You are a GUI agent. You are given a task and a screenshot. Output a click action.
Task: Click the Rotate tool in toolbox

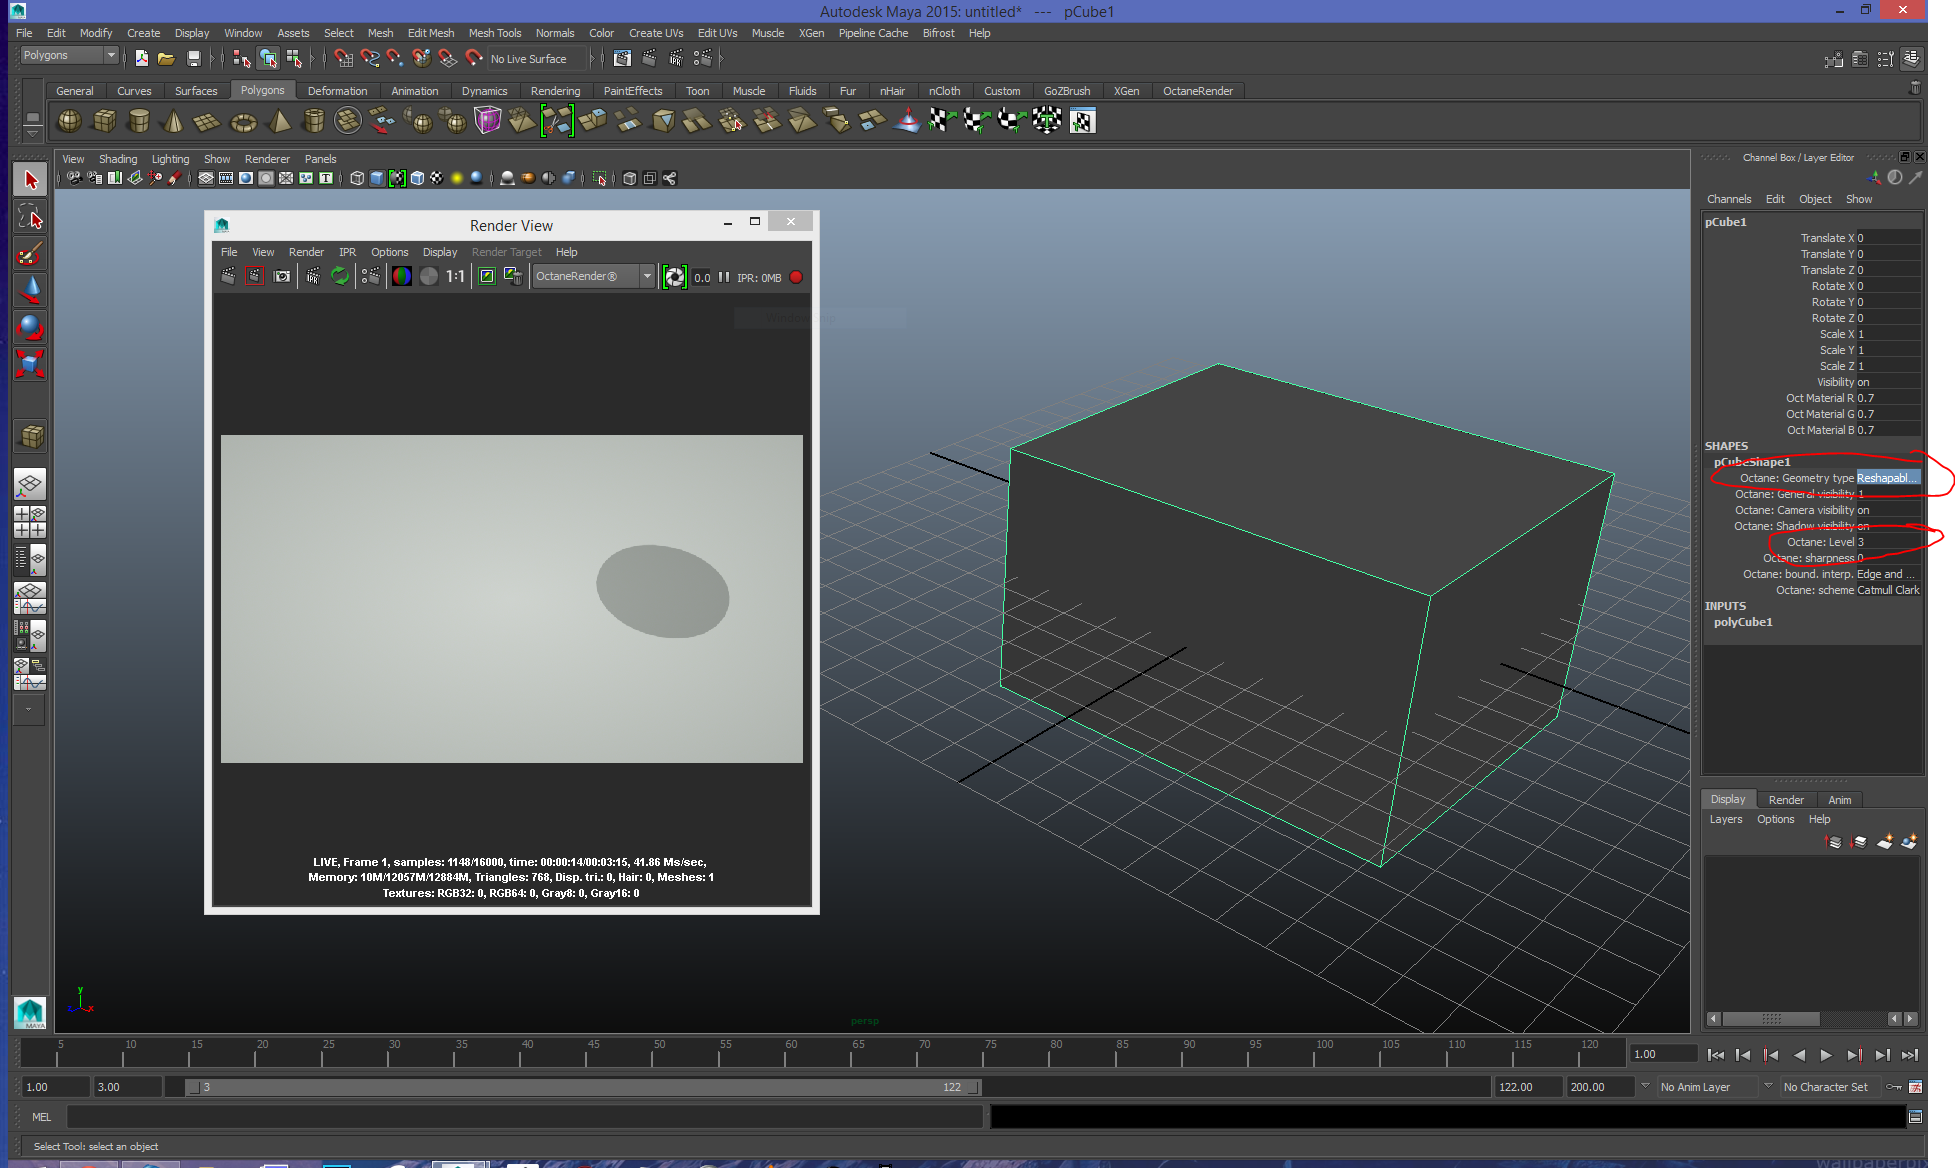coord(30,327)
